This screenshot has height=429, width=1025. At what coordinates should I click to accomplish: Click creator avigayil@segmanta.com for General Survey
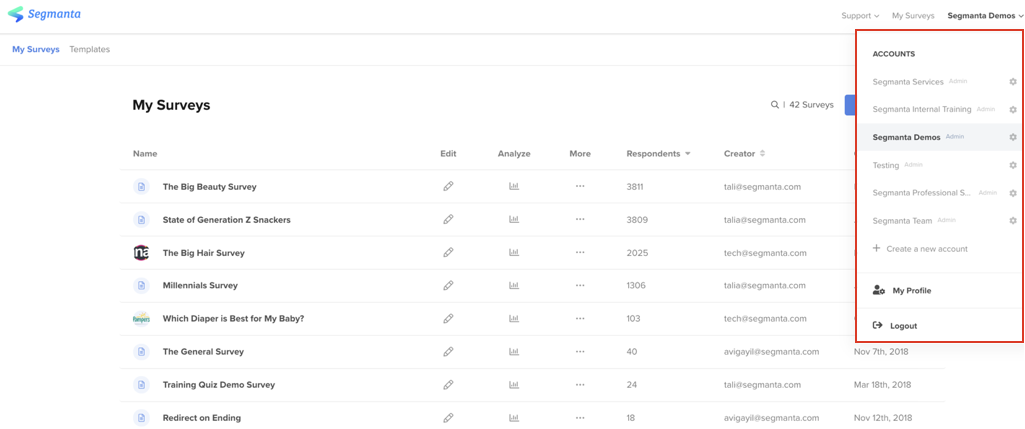pos(771,351)
